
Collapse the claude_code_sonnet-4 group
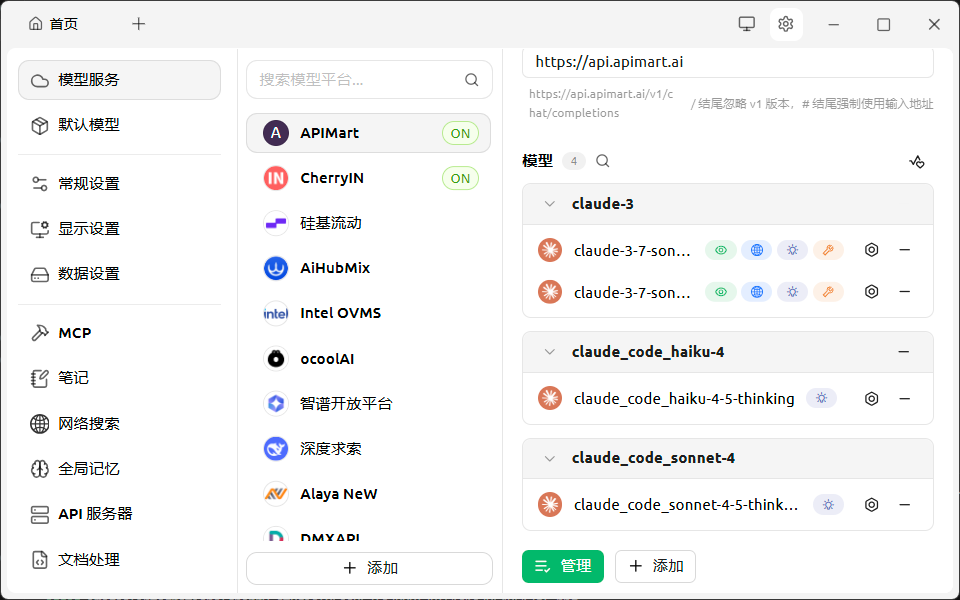(x=550, y=458)
